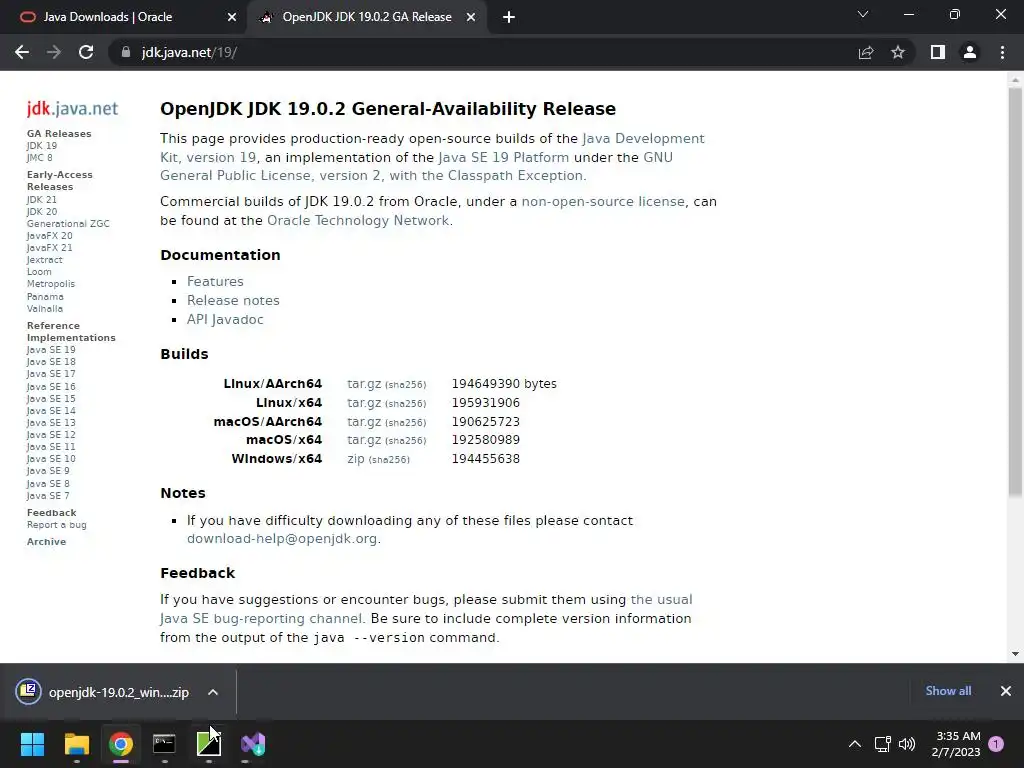
Task: Download the Linux/x64 tar.gz build
Action: 364,402
